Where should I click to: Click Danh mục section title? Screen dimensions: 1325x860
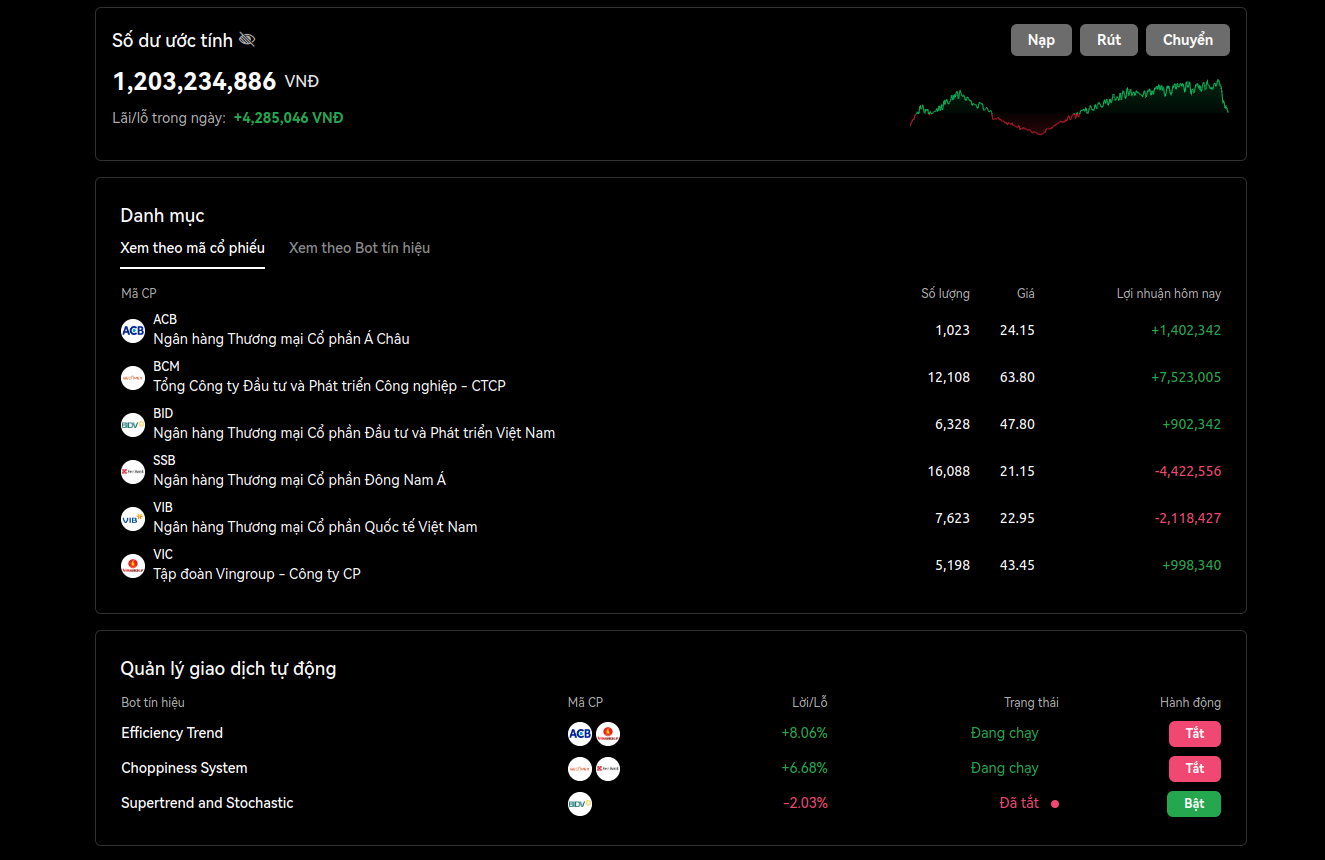162,216
